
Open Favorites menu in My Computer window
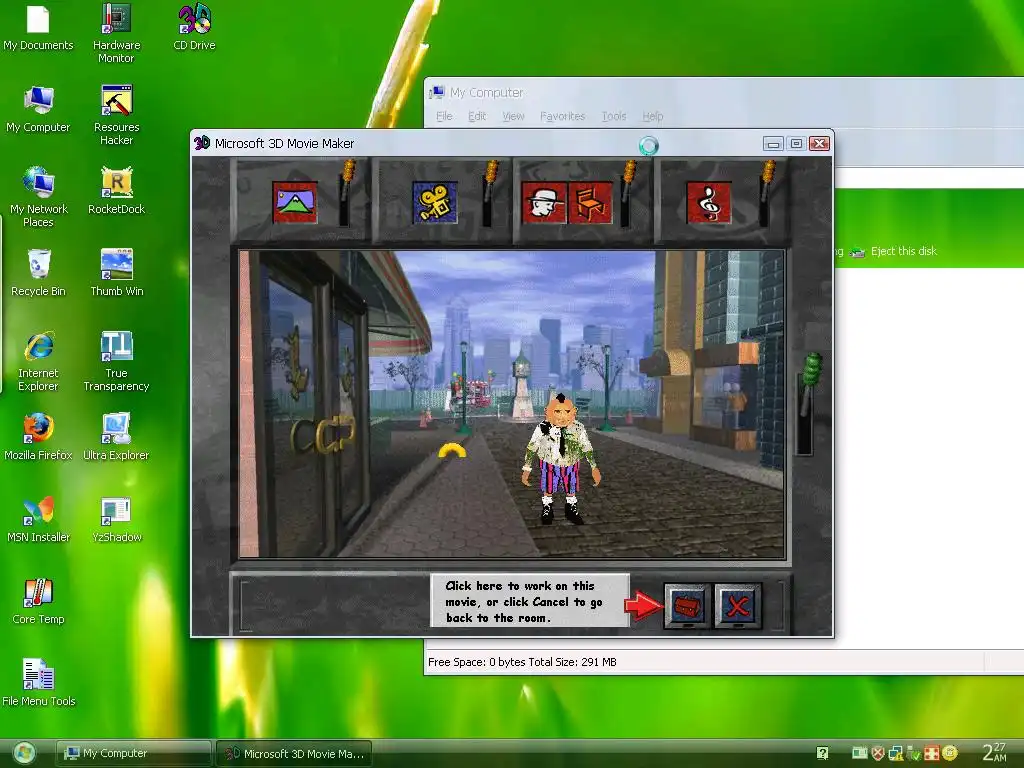point(562,116)
